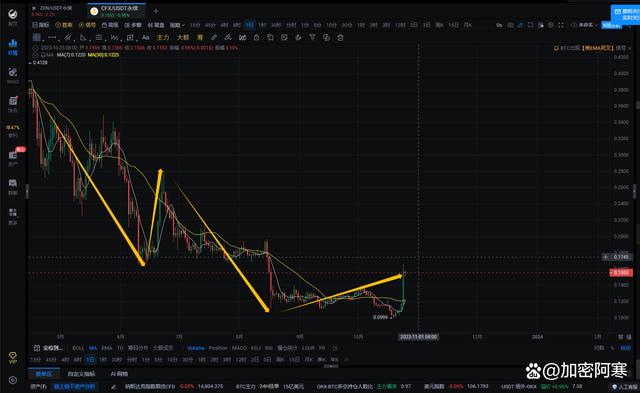Expand the chart layout dropdown in top toolbar
This screenshot has width=640, height=393.
pos(177,25)
